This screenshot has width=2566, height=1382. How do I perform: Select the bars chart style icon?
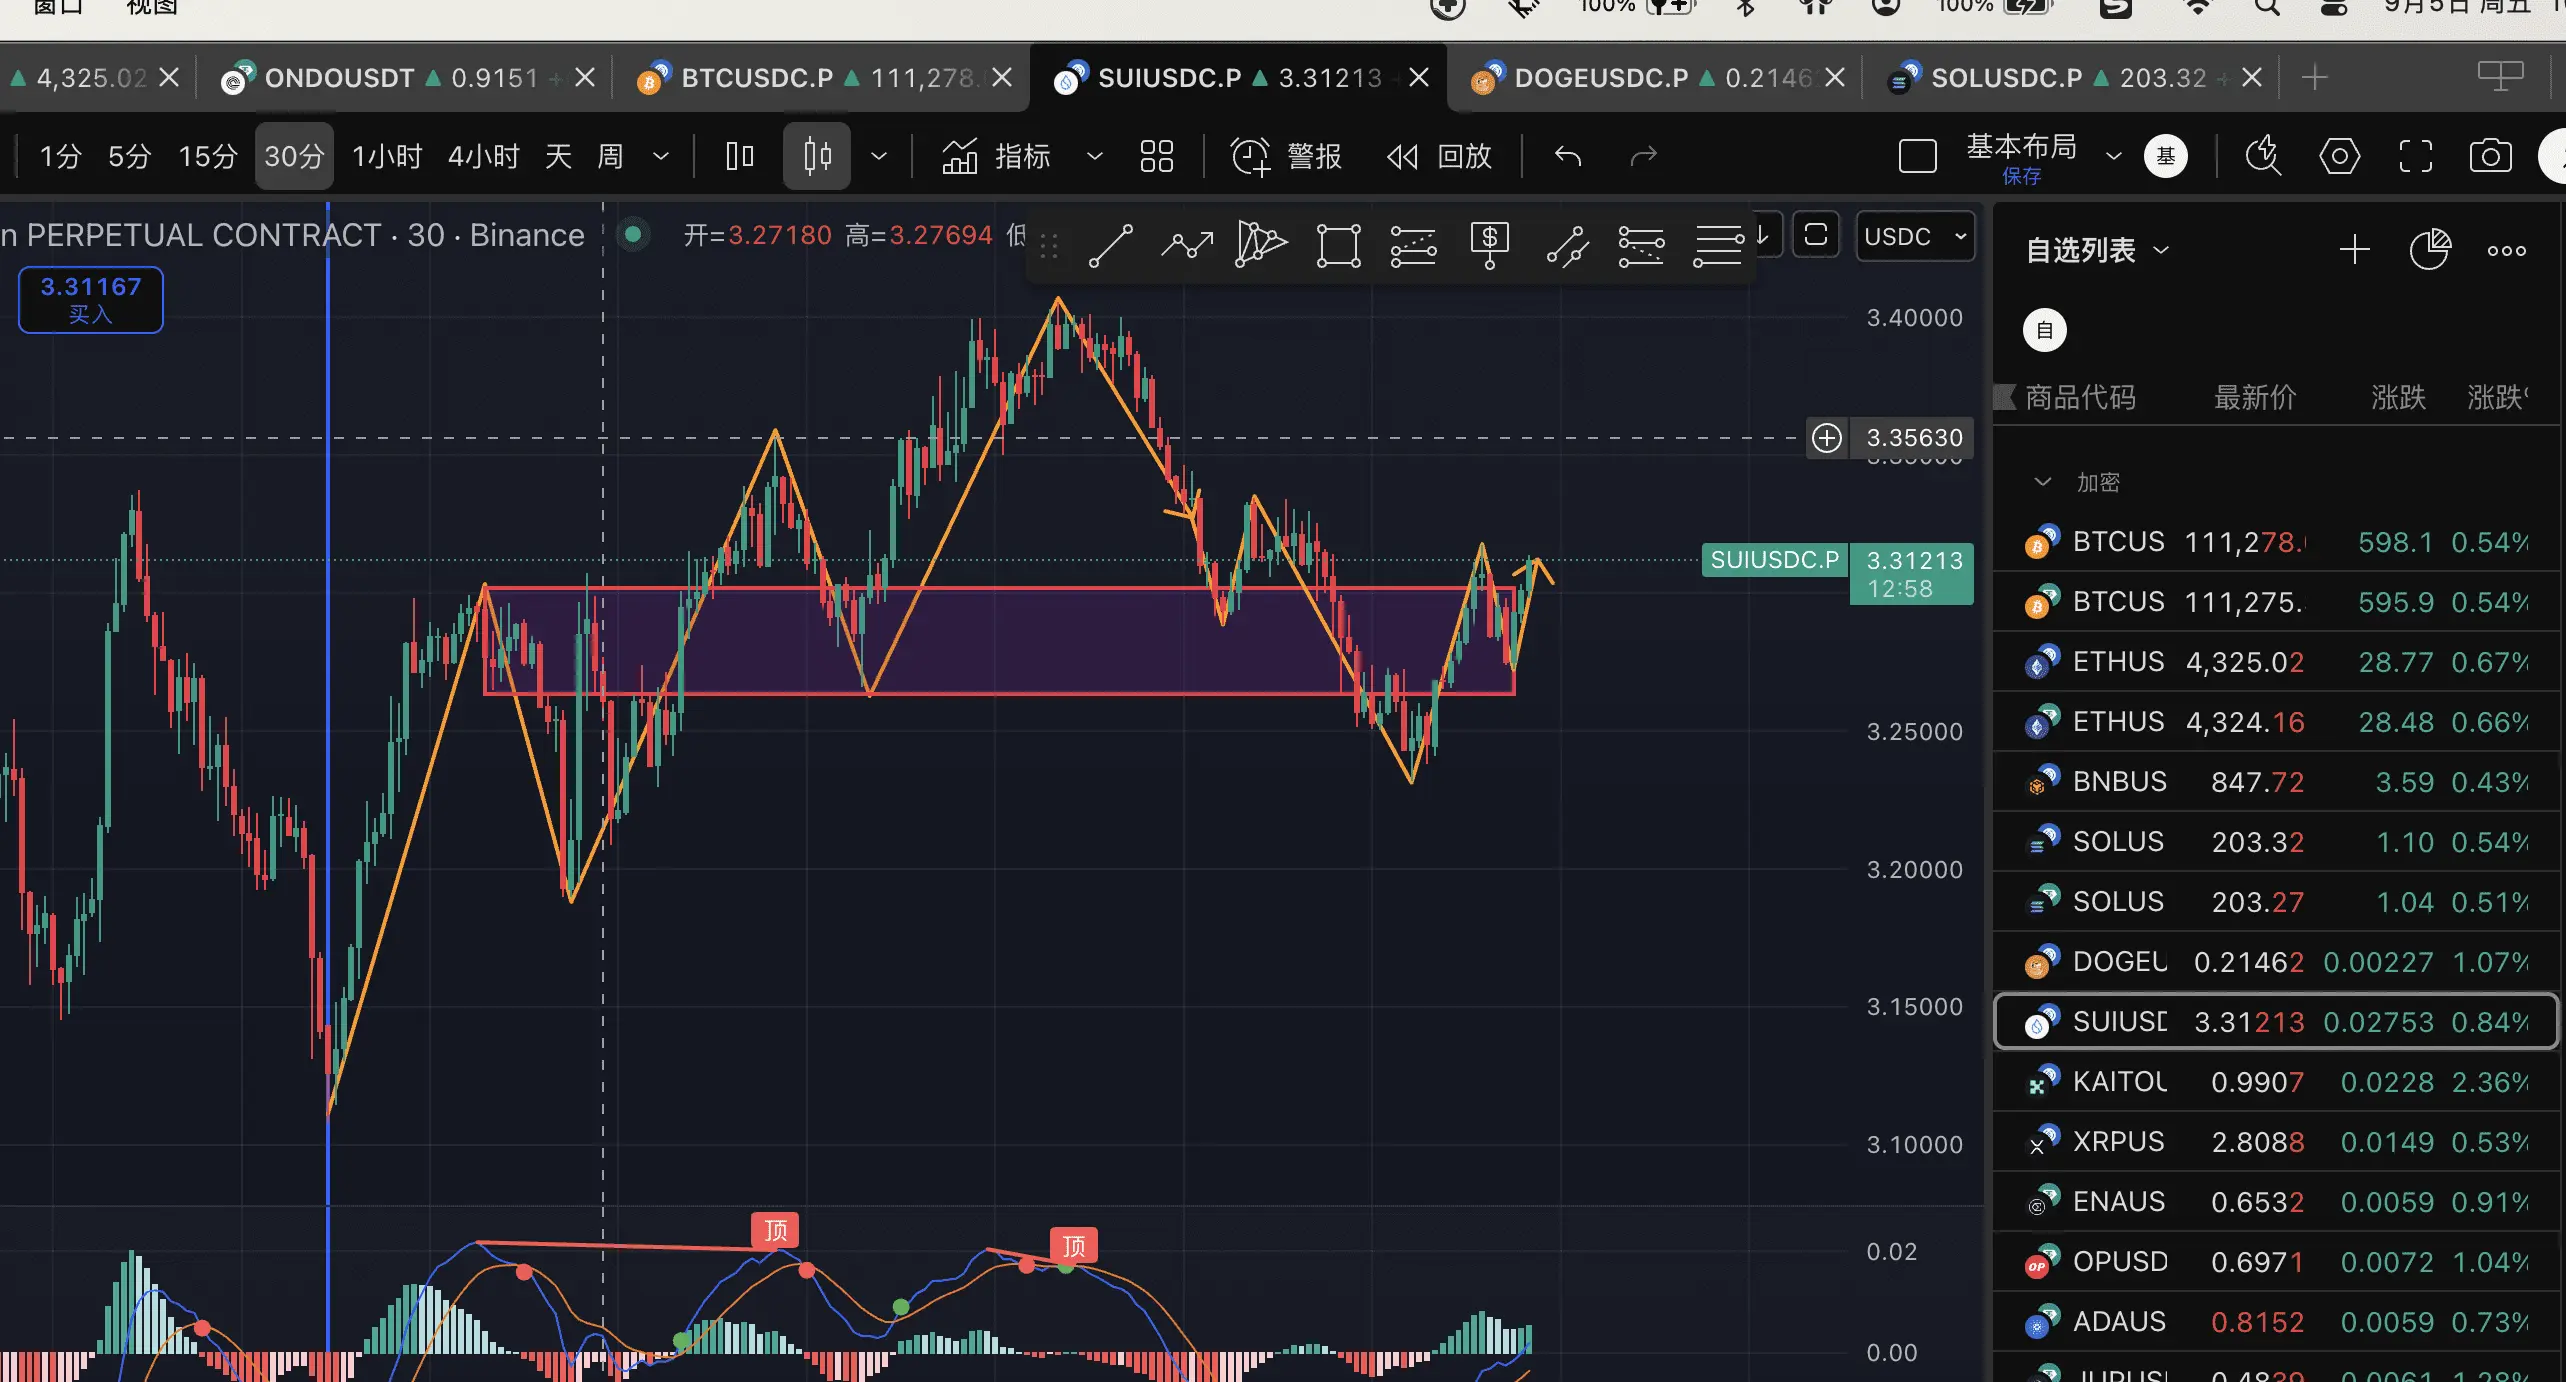click(740, 156)
